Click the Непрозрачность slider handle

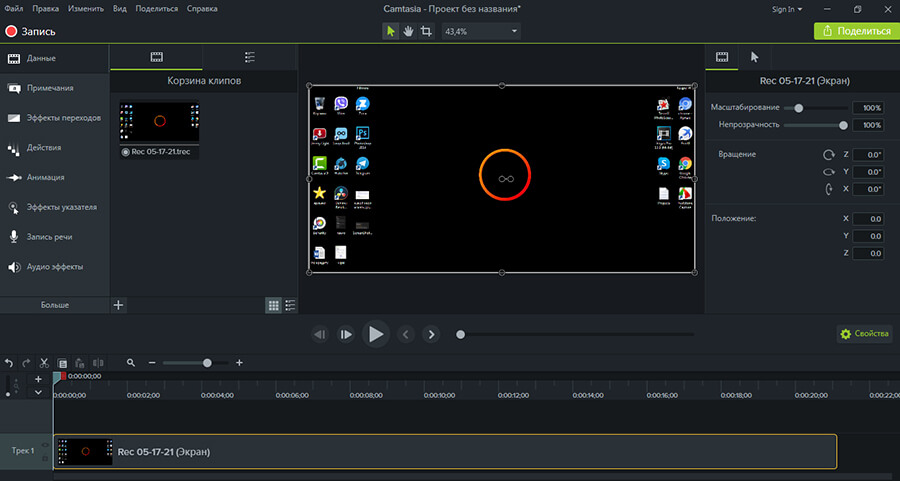843,125
